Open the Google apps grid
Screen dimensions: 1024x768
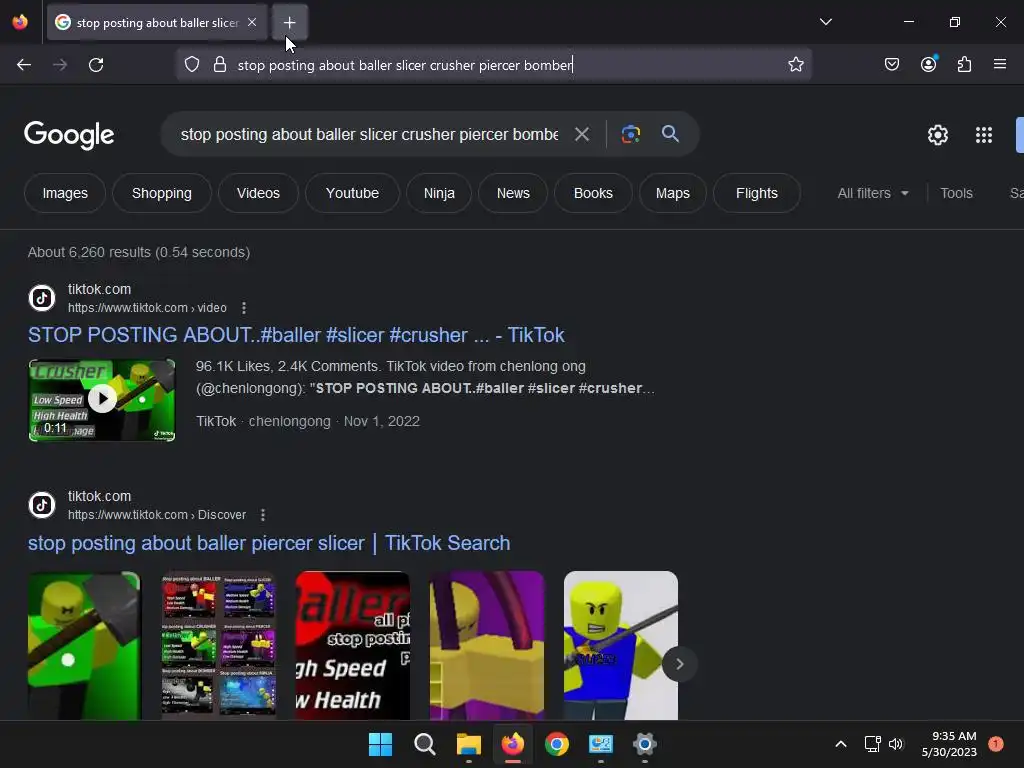click(984, 135)
